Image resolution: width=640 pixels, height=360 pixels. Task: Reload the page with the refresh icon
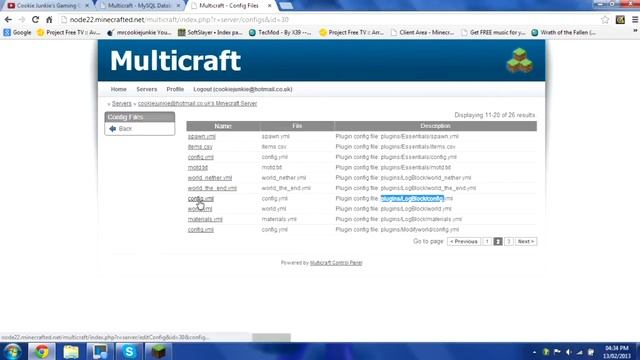36,20
